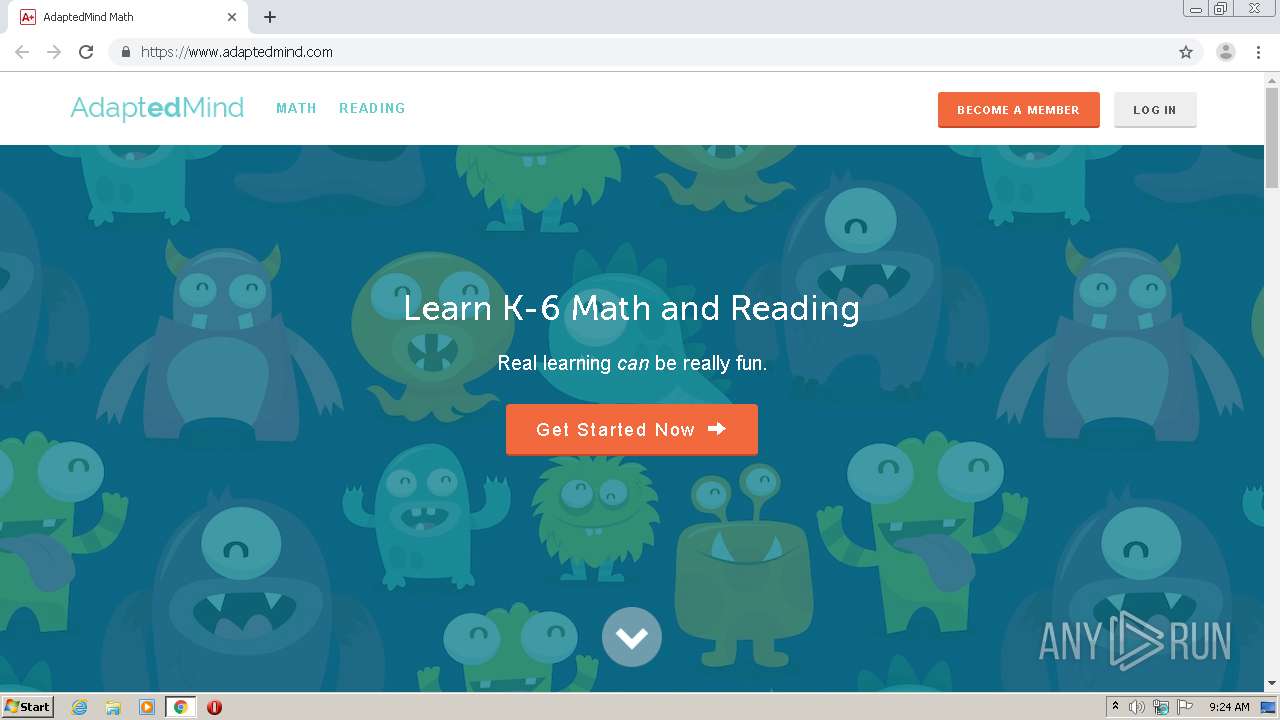The image size is (1280, 720).
Task: Close the AdaptedMind Math tab
Action: coord(232,17)
